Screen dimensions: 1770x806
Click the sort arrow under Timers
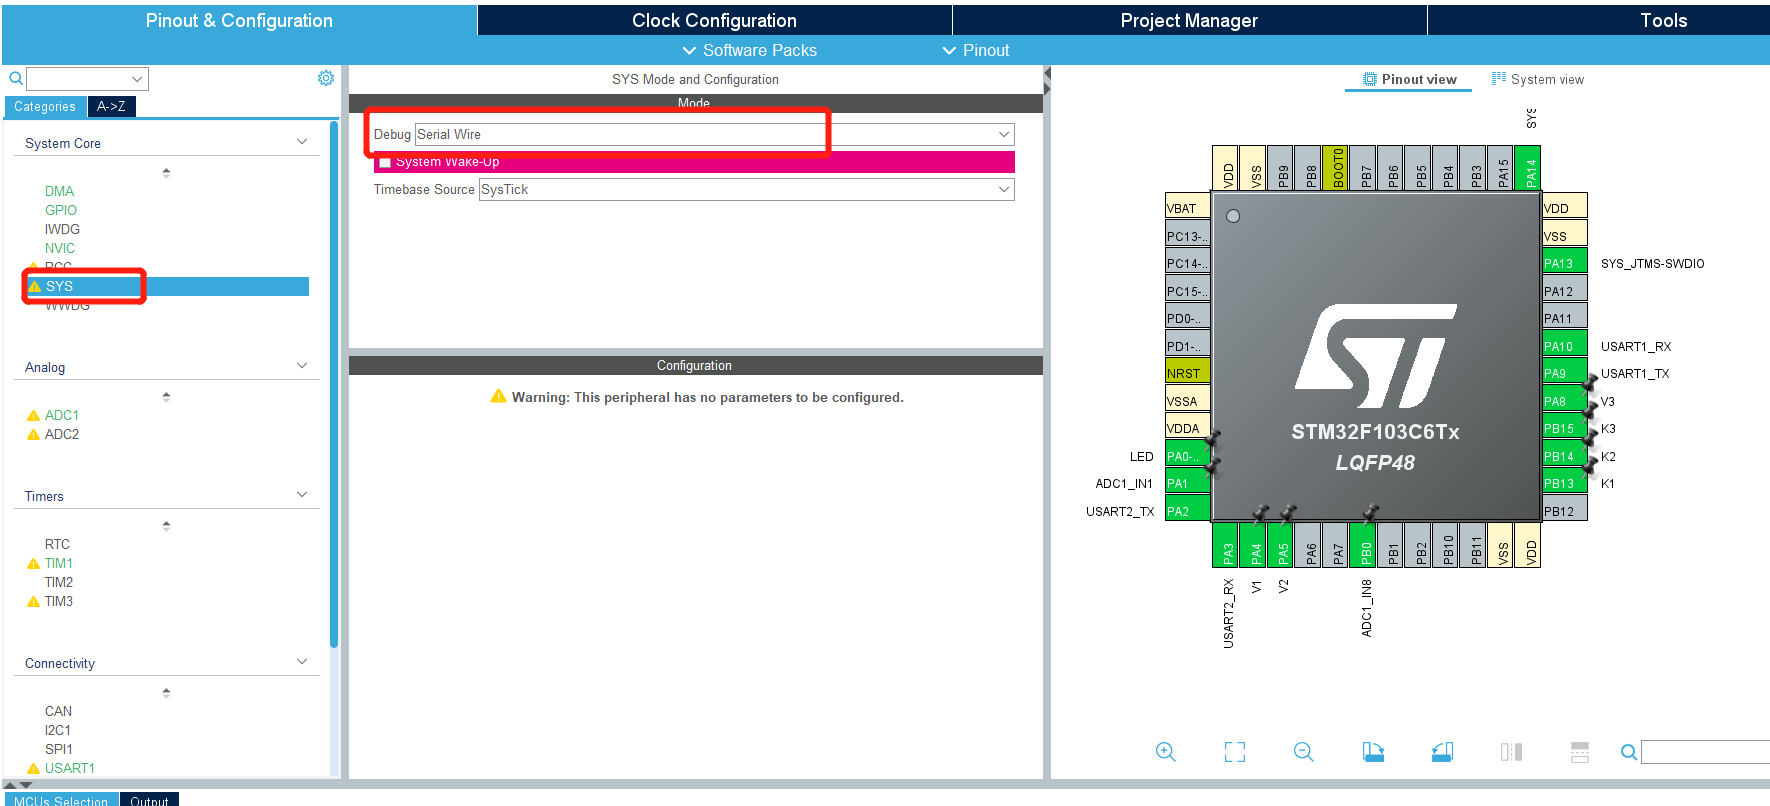[x=166, y=525]
